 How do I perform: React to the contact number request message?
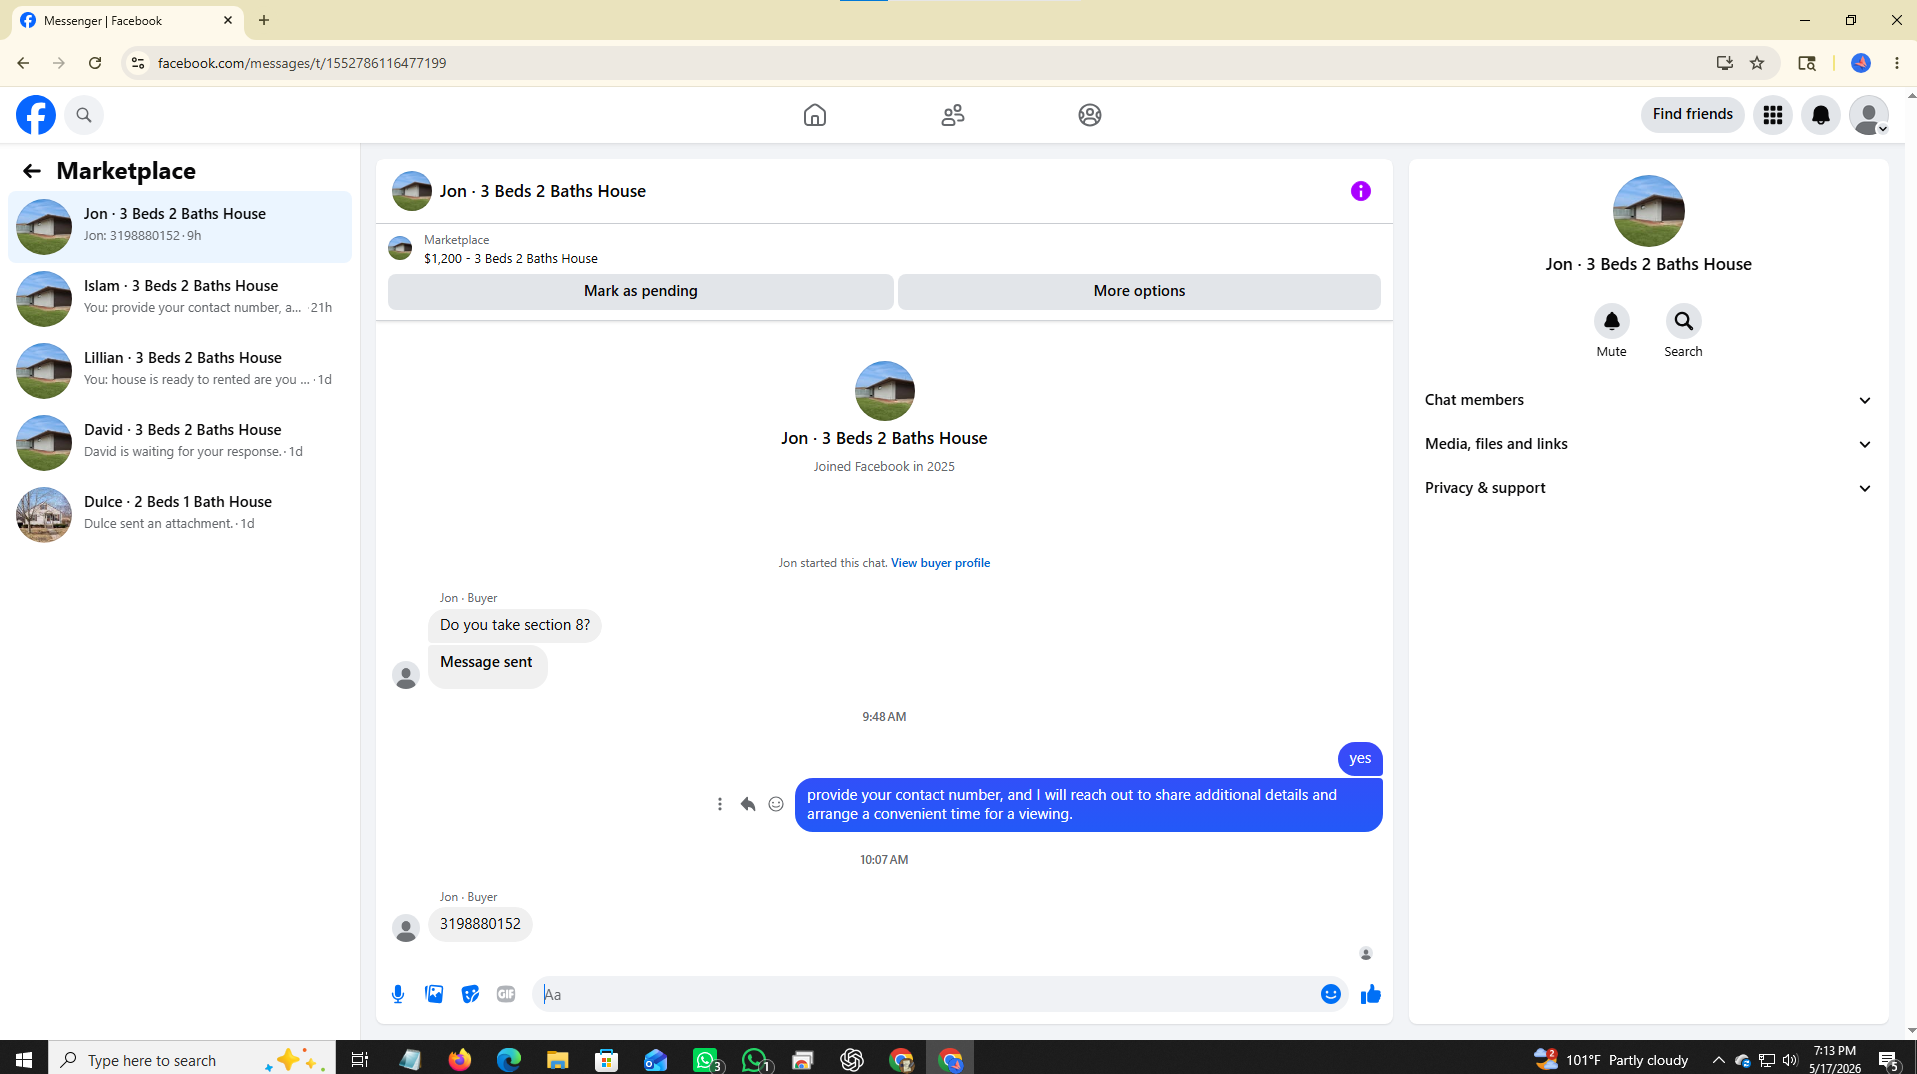click(x=776, y=804)
